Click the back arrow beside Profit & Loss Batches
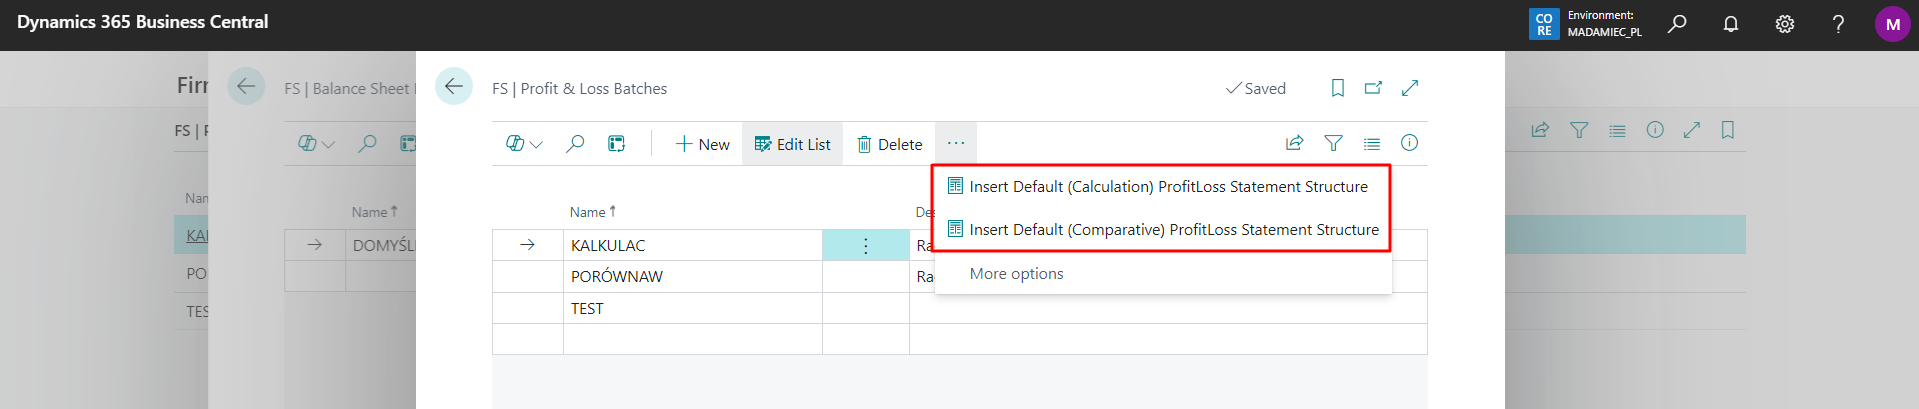Screen dimensions: 1919x409 [454, 87]
